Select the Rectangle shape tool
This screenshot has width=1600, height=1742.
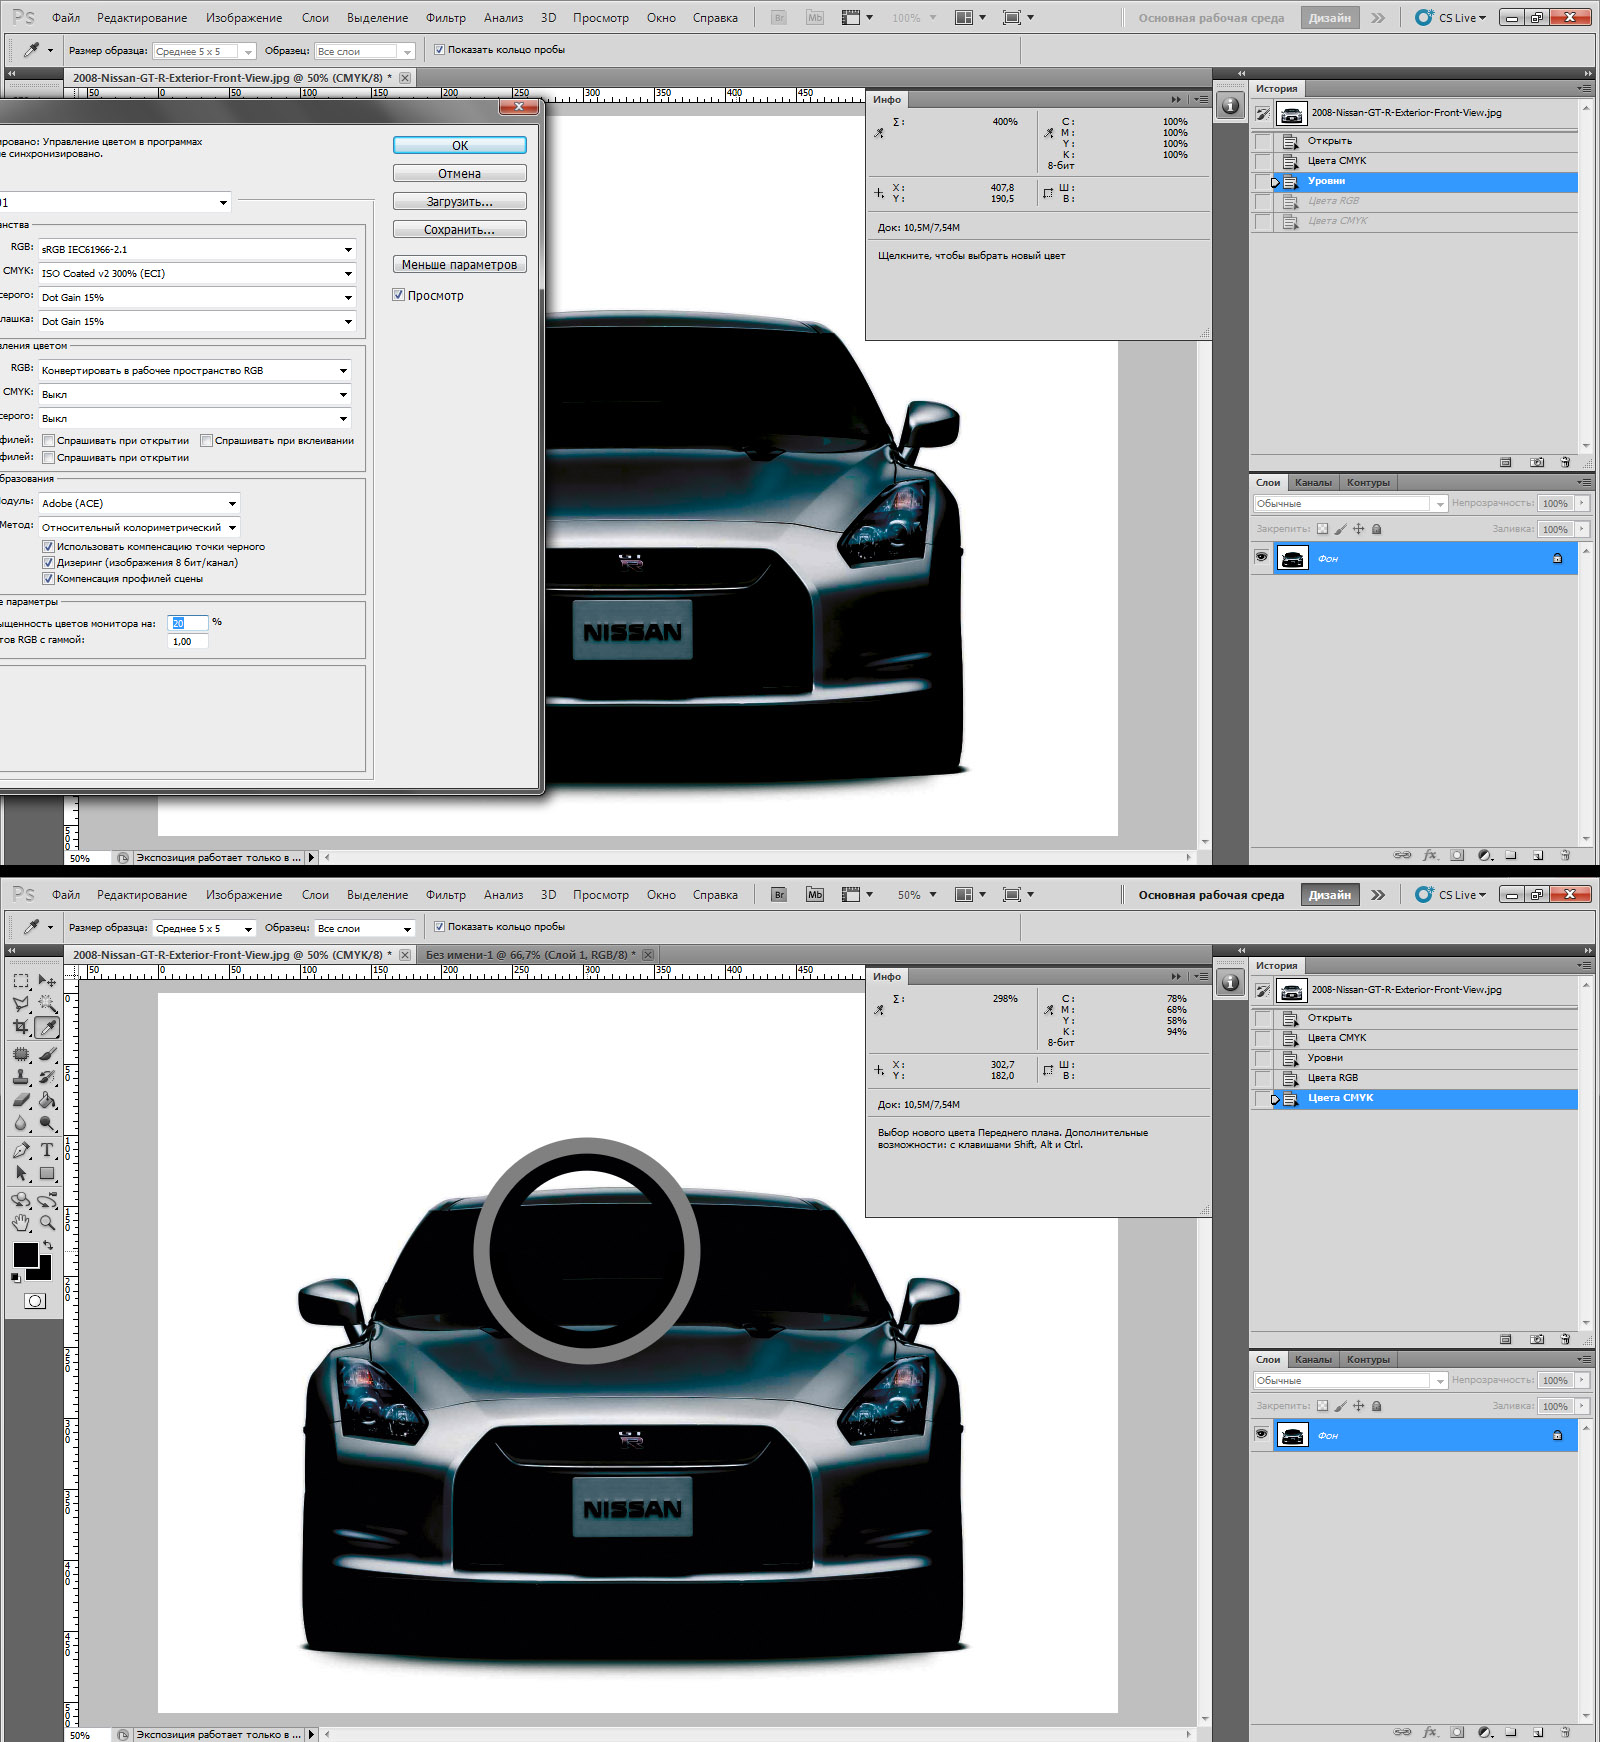[47, 1173]
